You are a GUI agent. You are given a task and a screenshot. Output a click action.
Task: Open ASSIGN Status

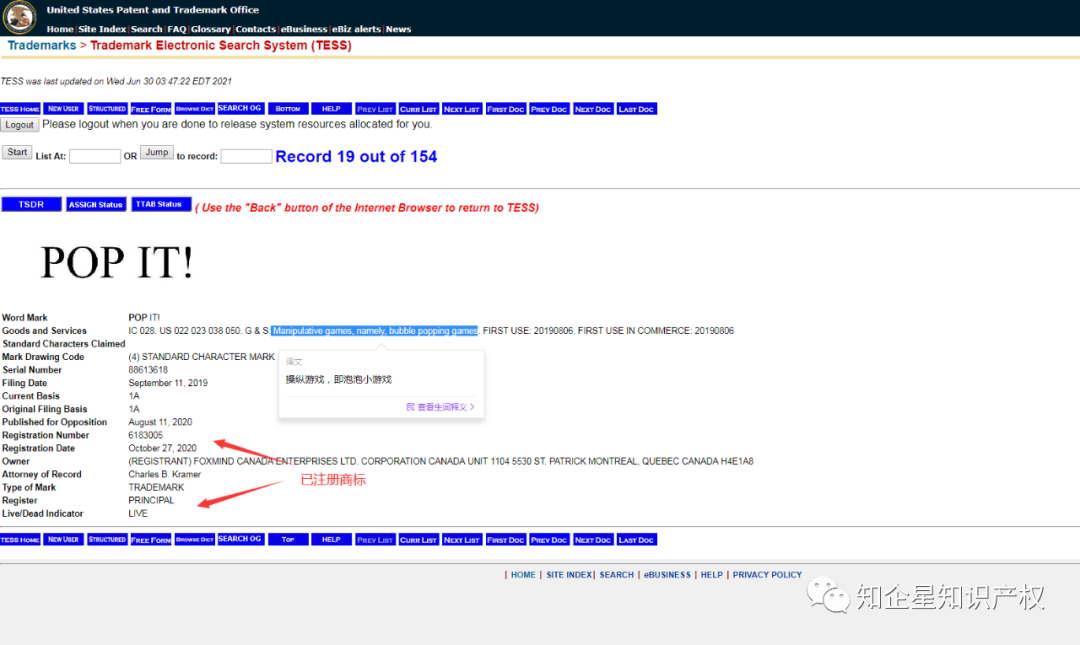pyautogui.click(x=96, y=205)
